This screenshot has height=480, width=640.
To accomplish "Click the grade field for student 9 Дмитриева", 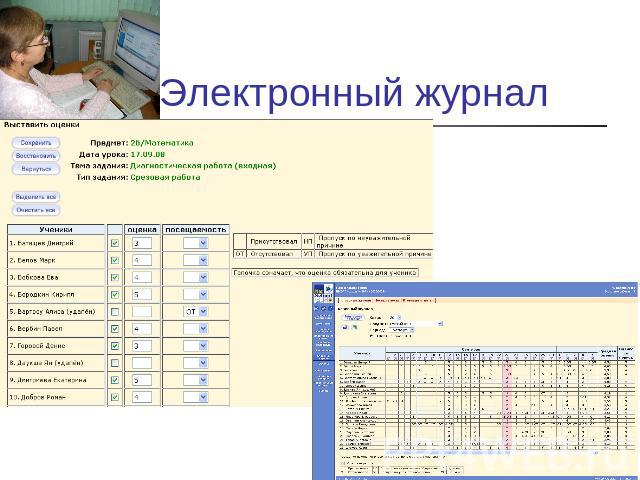I will 142,380.
